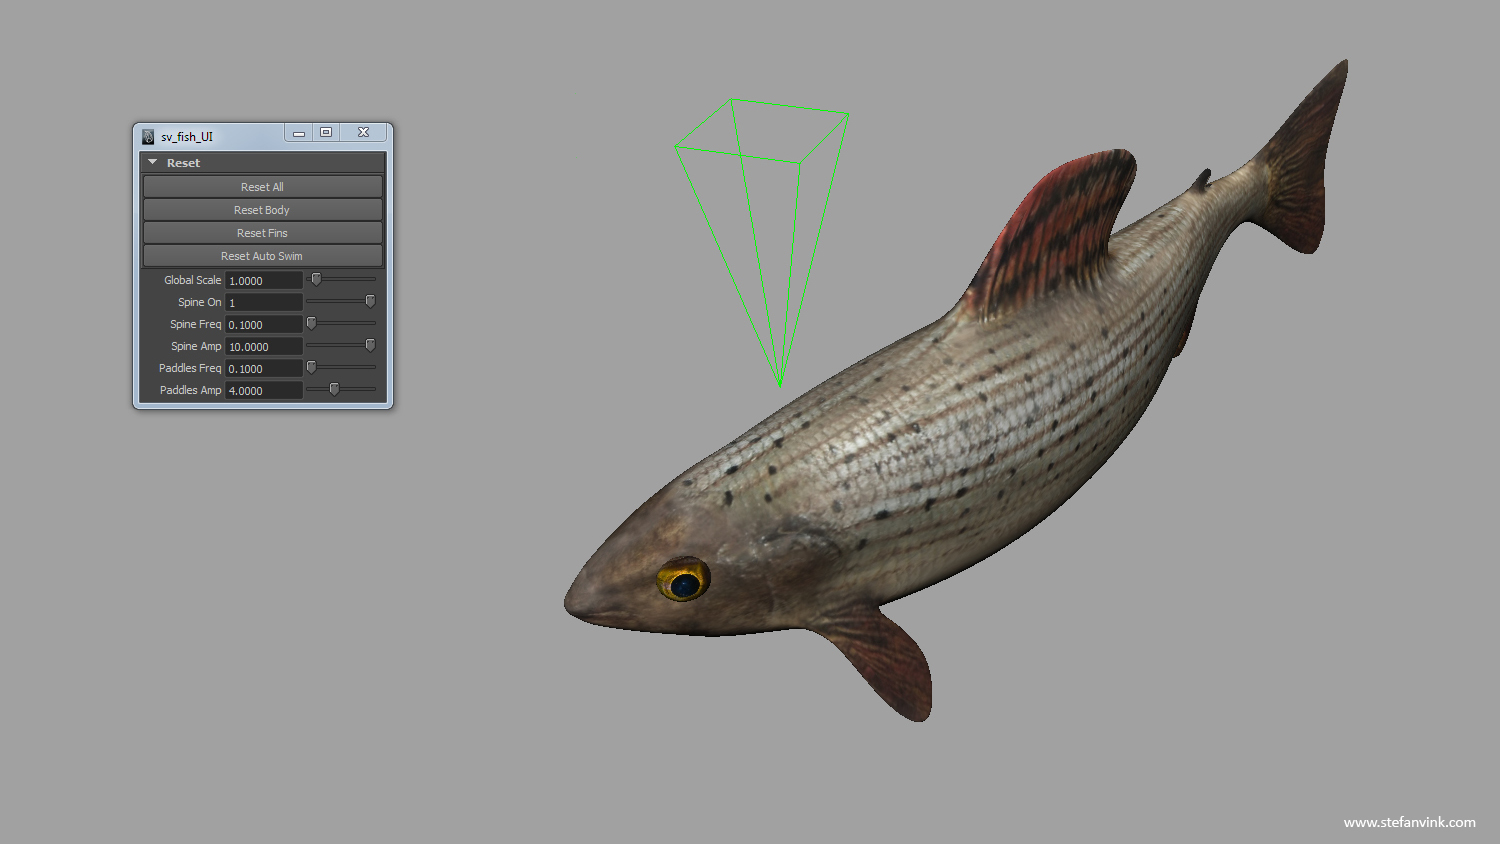Click the Global Scale value field
1500x844 pixels.
point(264,281)
